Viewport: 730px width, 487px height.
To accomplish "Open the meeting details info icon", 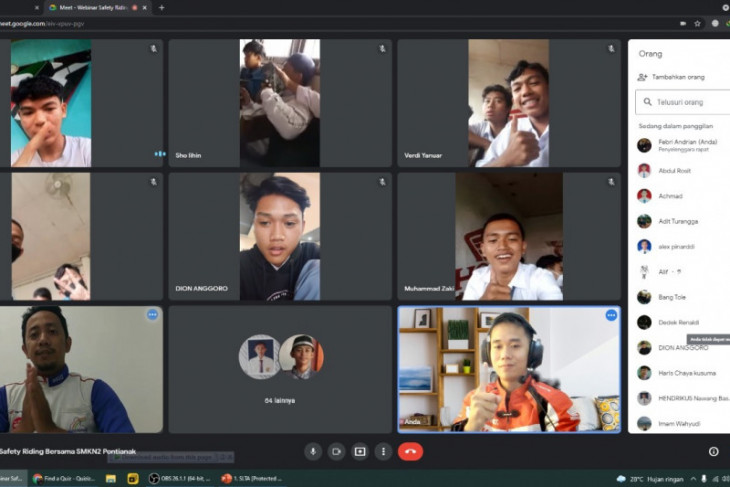I will pyautogui.click(x=713, y=451).
